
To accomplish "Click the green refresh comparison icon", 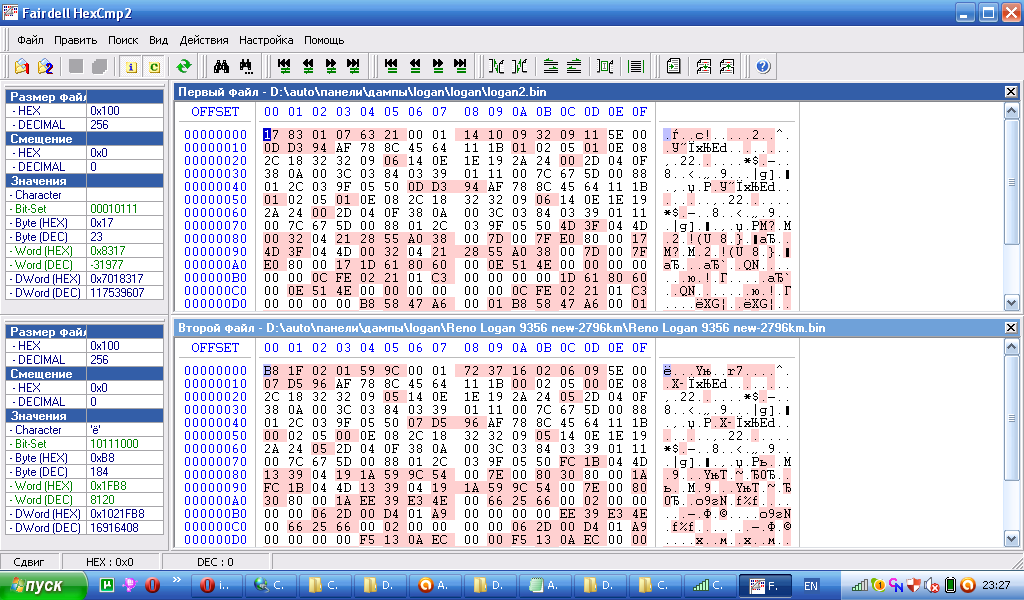I will point(184,67).
